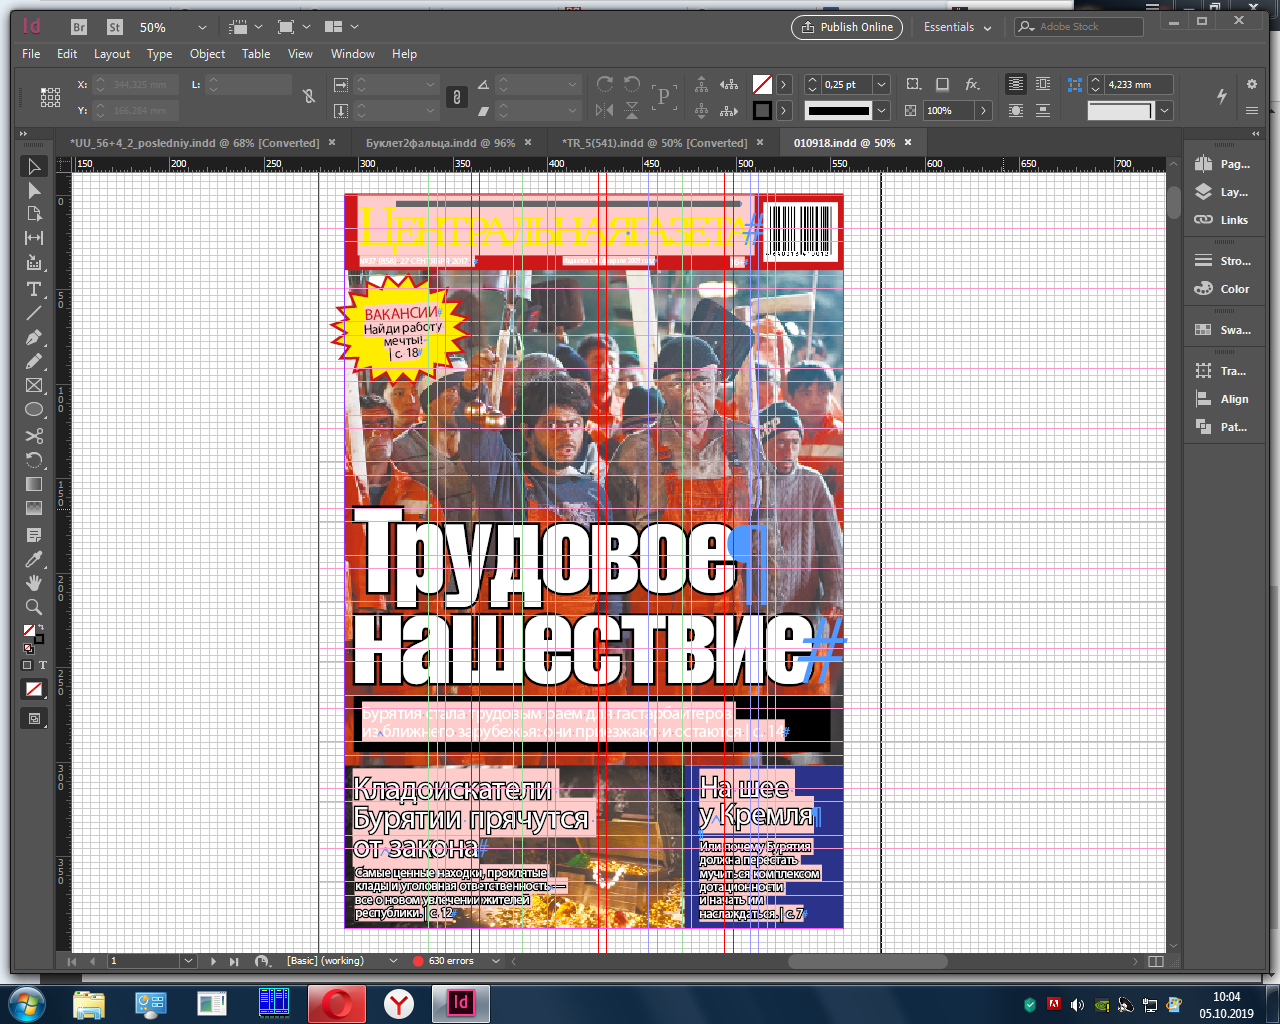Select the Direct Selection tool
This screenshot has height=1024, width=1280.
pyautogui.click(x=34, y=190)
